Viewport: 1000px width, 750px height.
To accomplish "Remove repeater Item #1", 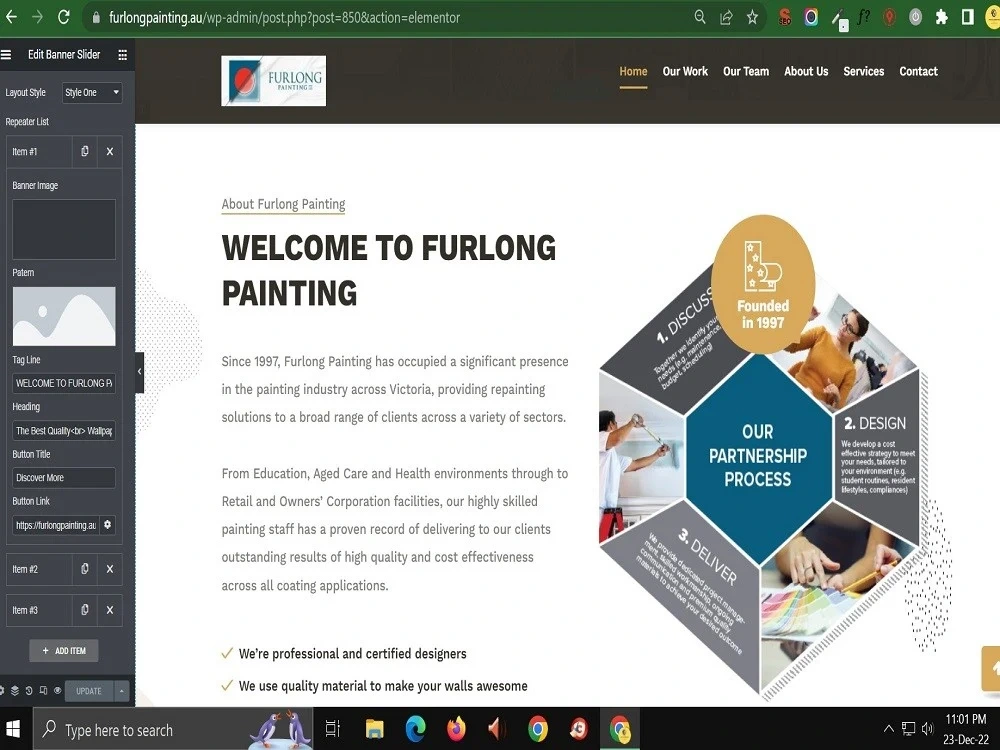I will click(x=110, y=151).
